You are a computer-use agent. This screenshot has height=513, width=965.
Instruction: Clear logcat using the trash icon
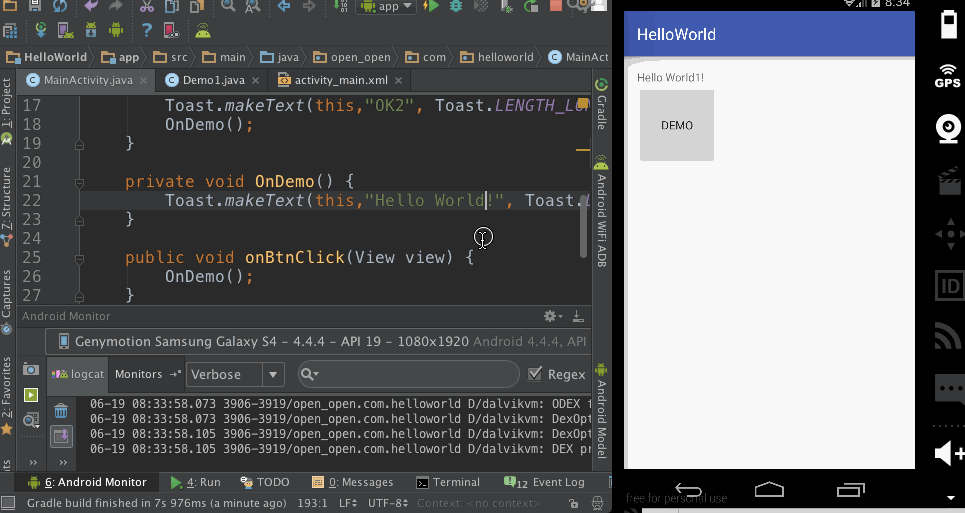61,411
